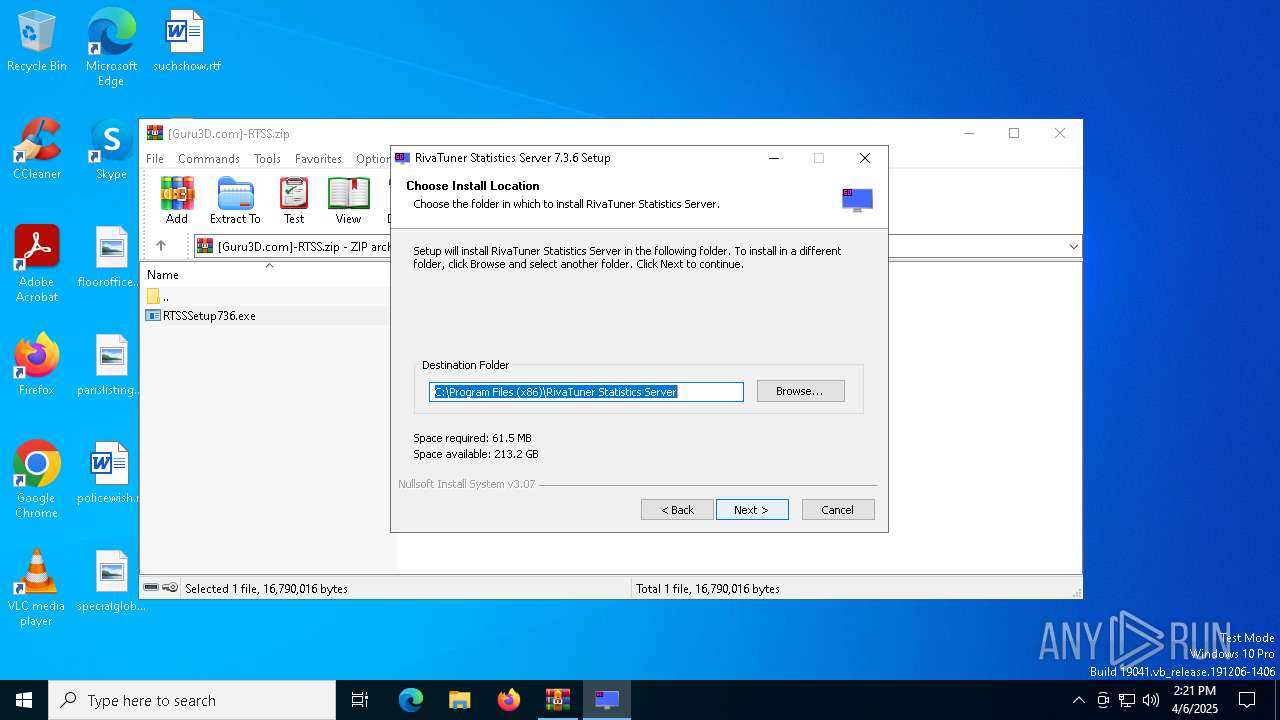Switch to WinRAR on the taskbar
The height and width of the screenshot is (720, 1280).
point(557,700)
